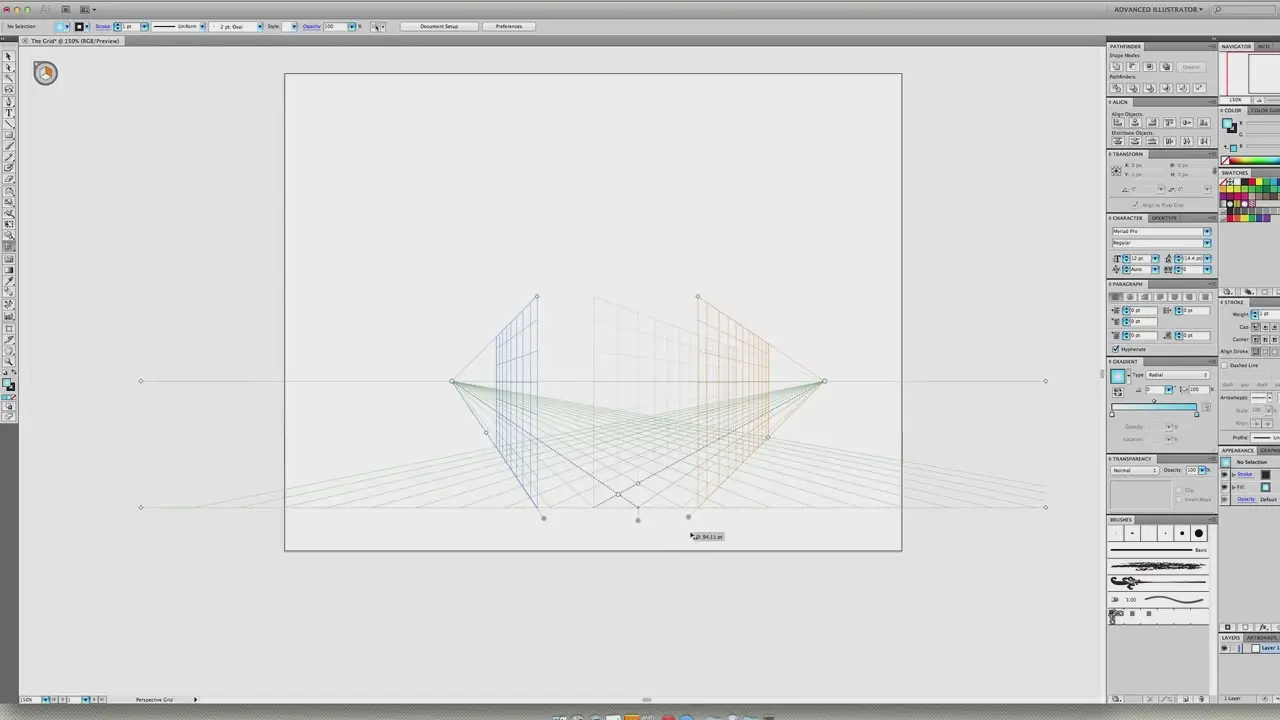Select the Pencil tool
This screenshot has height=720, width=1280.
(9, 157)
